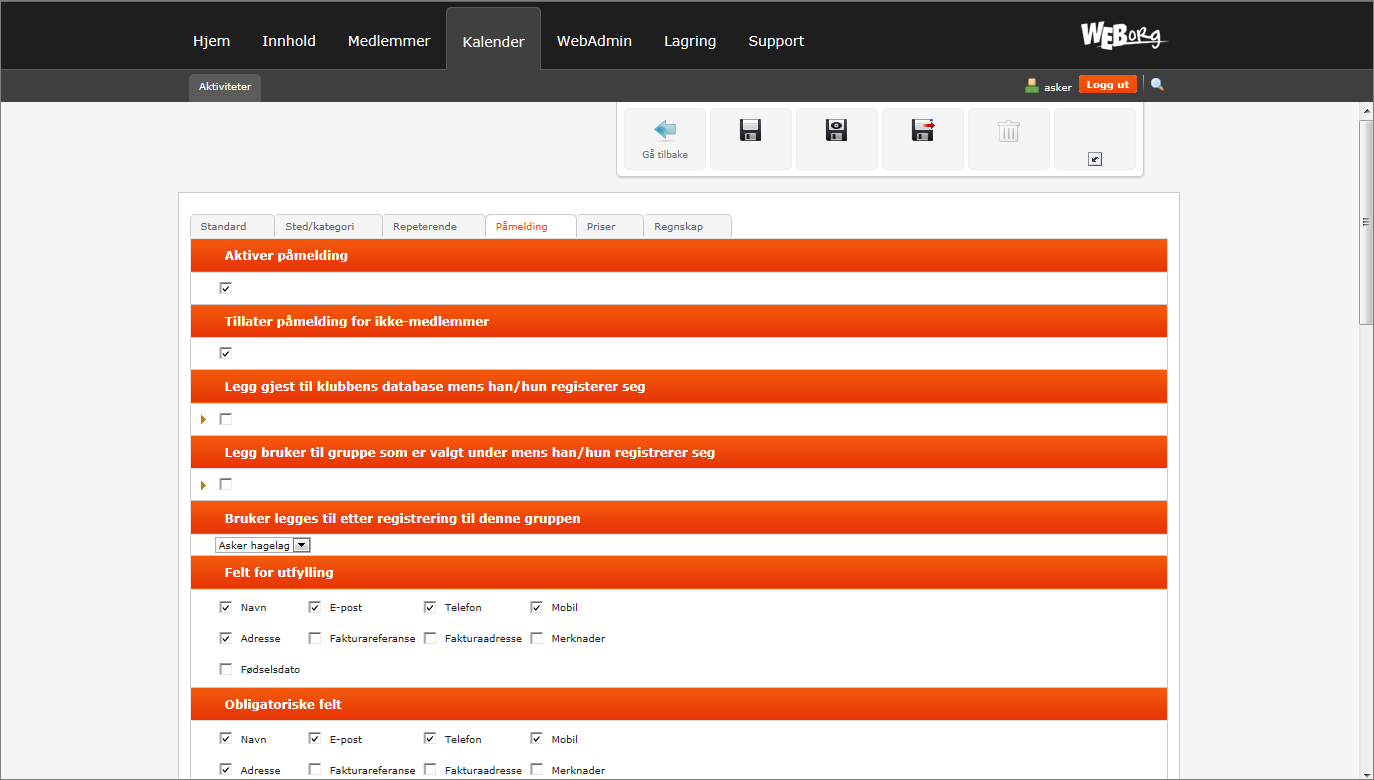Toggle Mobil under Felt for utfylling
The image size is (1374, 780).
click(536, 607)
